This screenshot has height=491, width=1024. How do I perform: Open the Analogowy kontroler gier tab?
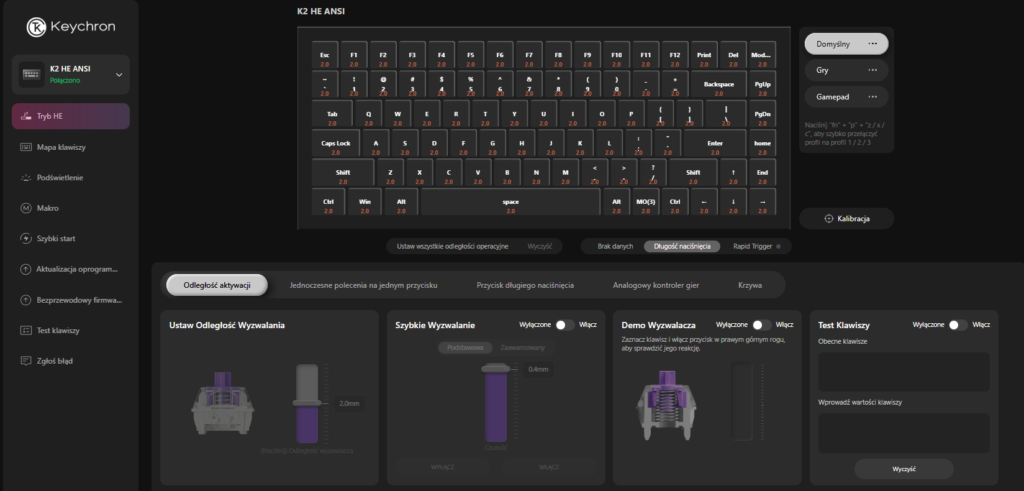[x=656, y=285]
